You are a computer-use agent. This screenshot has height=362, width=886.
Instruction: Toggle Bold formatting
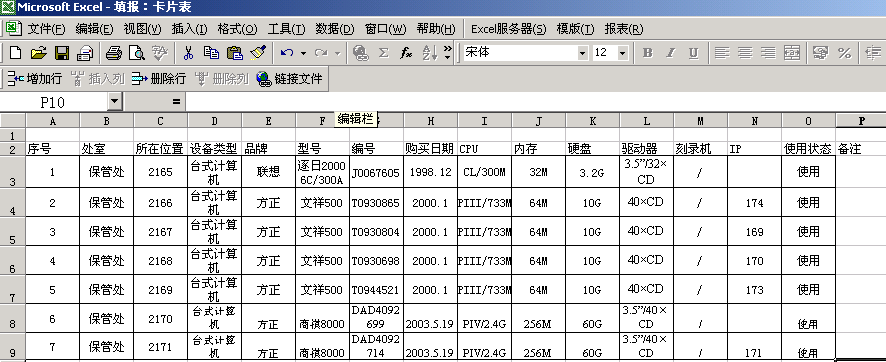(648, 53)
